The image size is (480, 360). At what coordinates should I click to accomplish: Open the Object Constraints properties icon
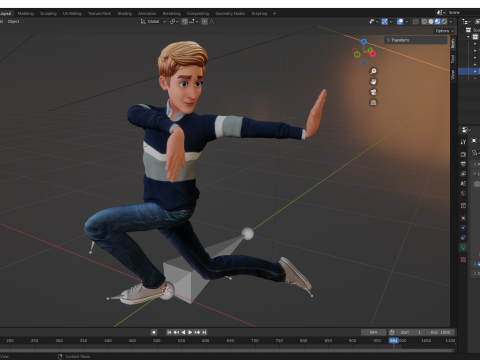[463, 237]
